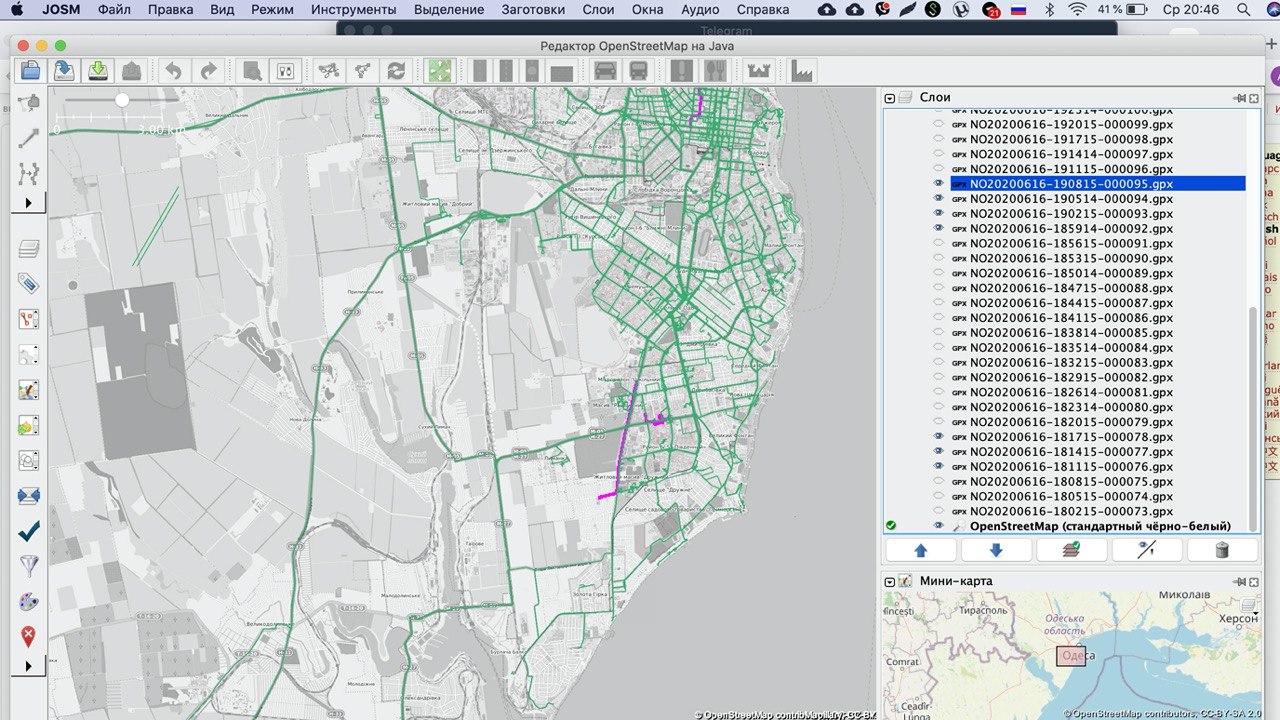
Task: Hide the OpenStreetMap background layer eye
Action: [x=938, y=526]
